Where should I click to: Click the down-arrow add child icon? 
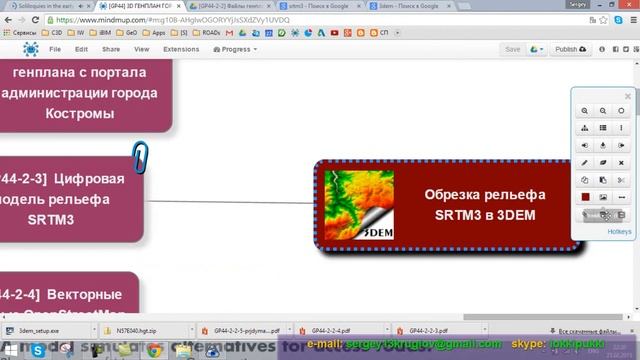pyautogui.click(x=603, y=145)
